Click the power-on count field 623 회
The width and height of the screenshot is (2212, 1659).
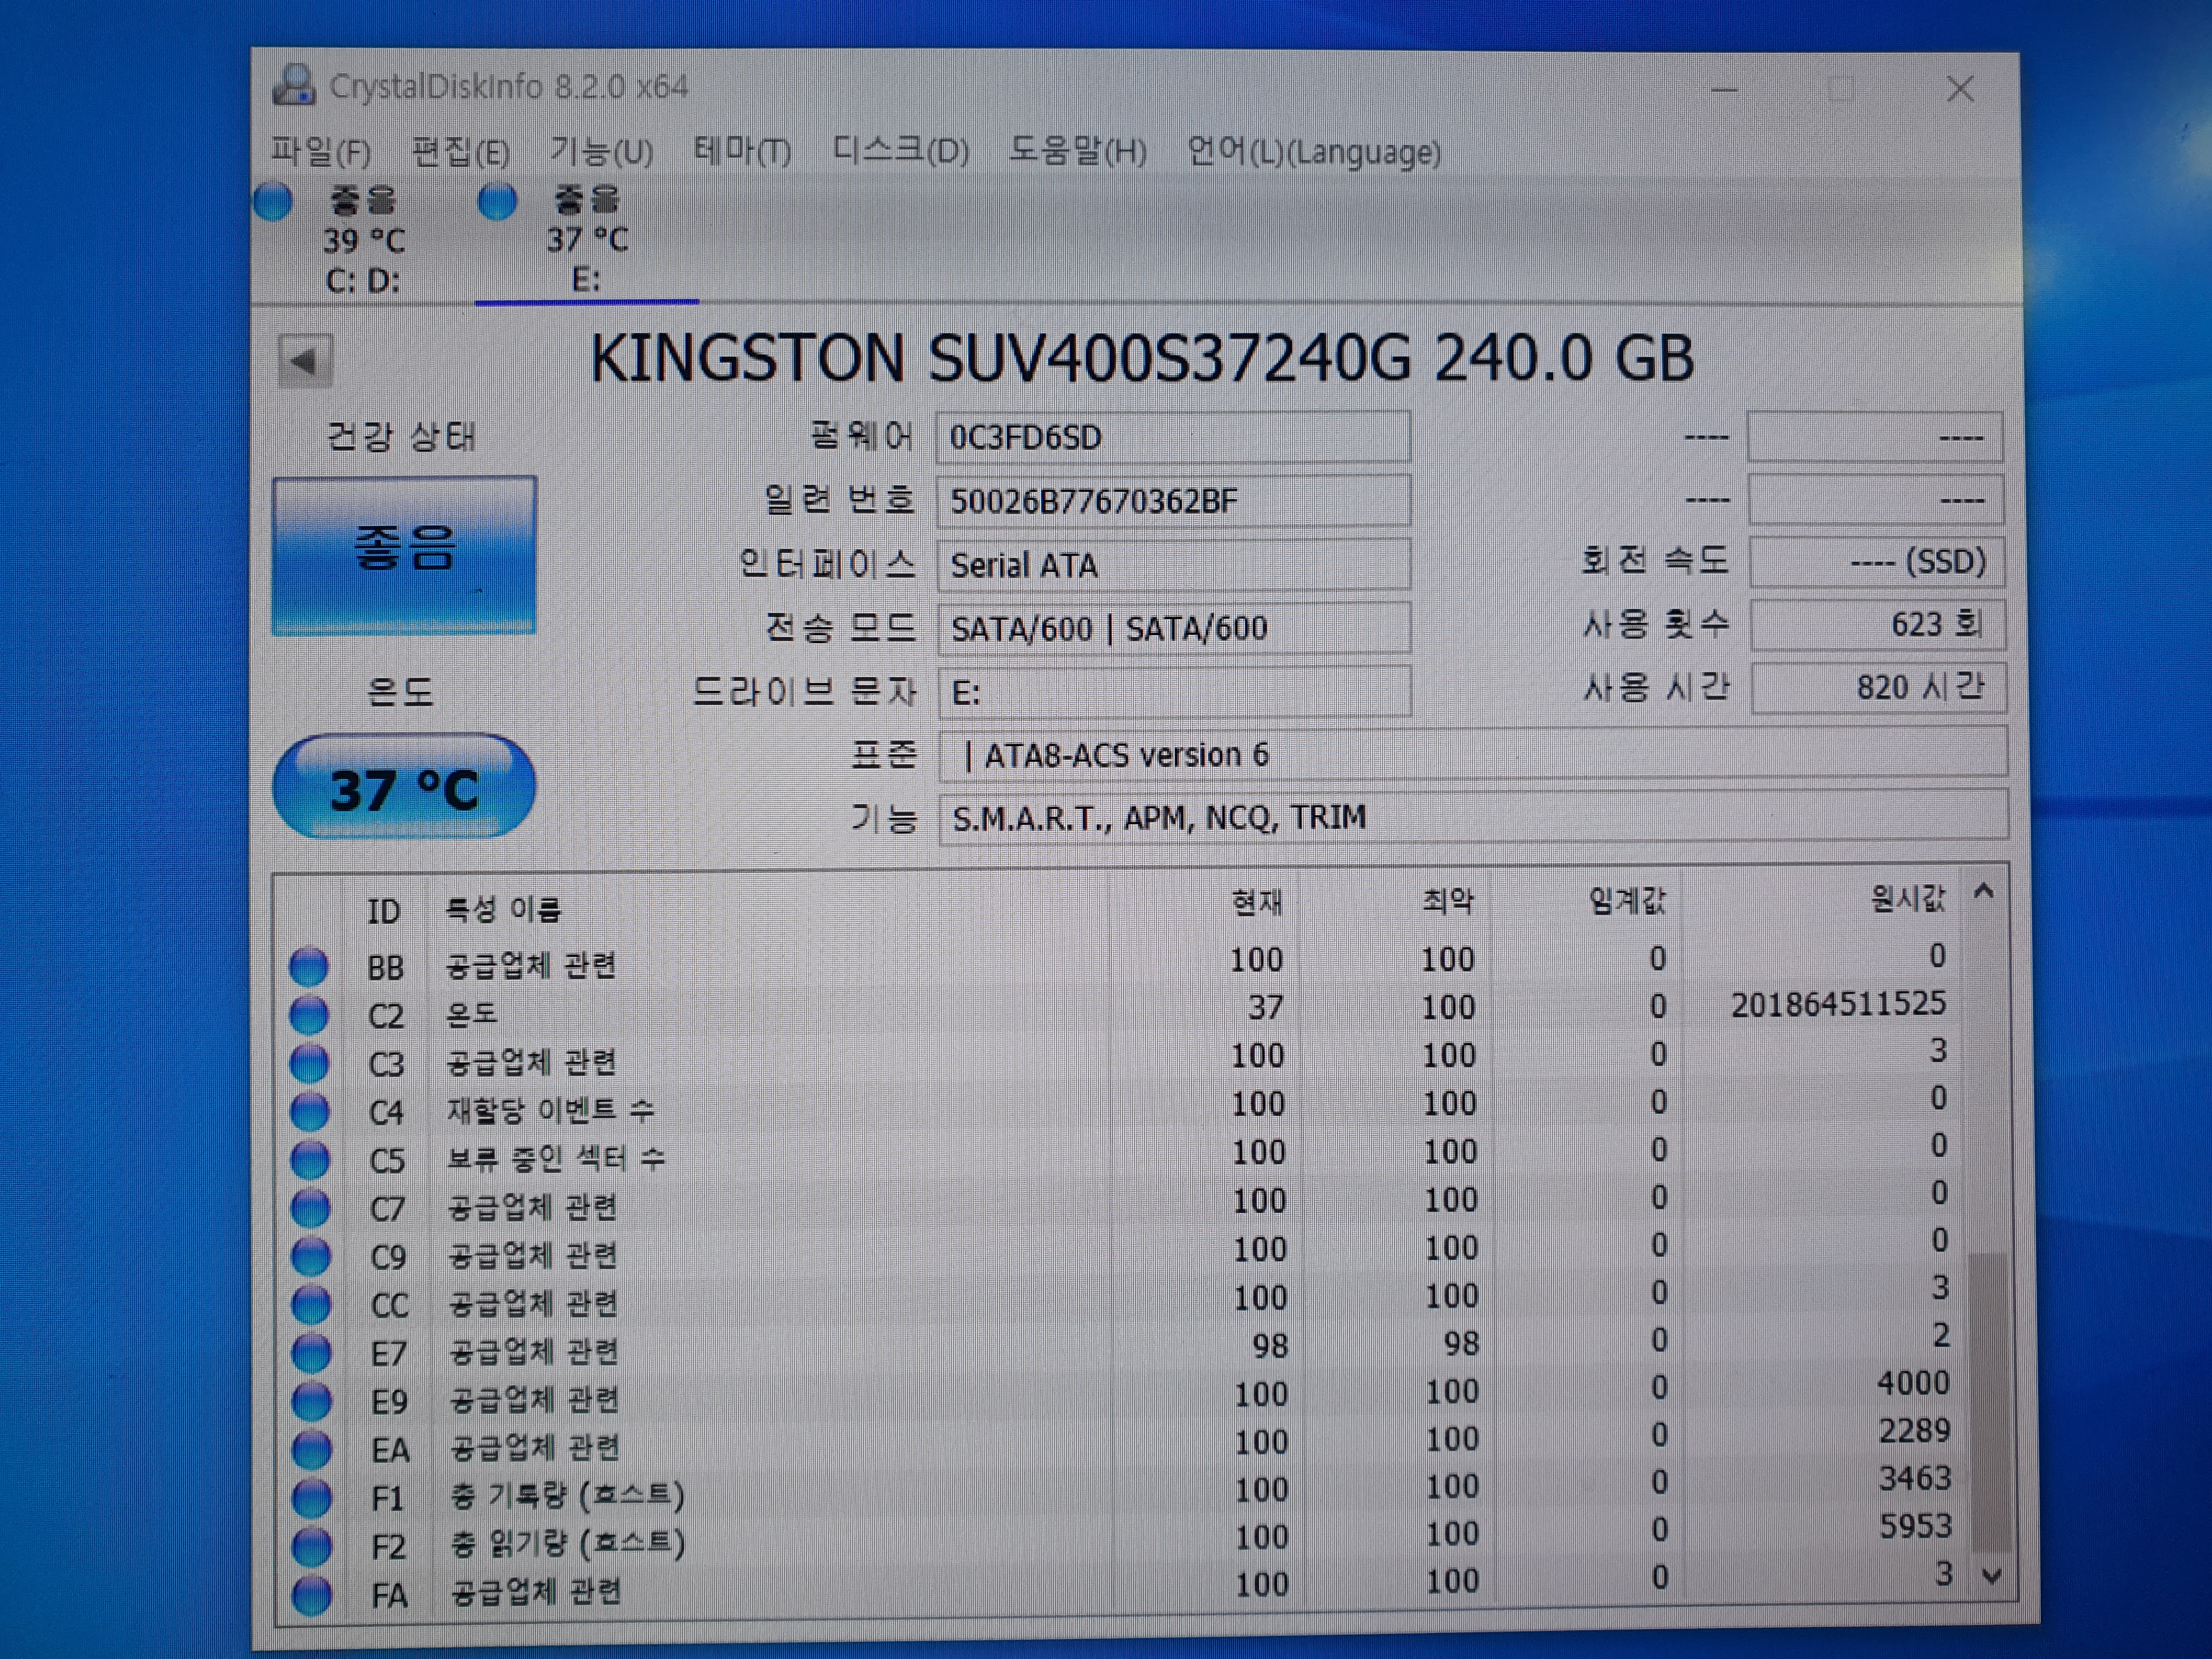tap(1877, 624)
